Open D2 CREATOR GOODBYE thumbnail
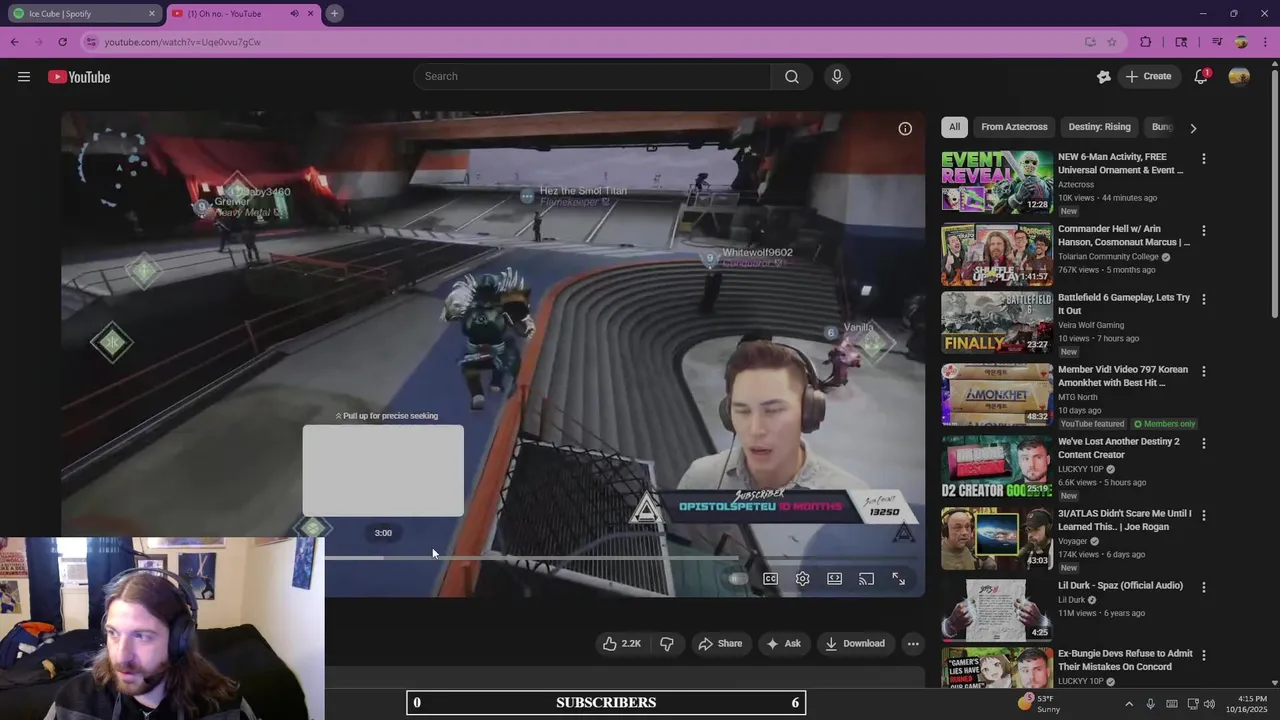The height and width of the screenshot is (720, 1280). click(997, 466)
